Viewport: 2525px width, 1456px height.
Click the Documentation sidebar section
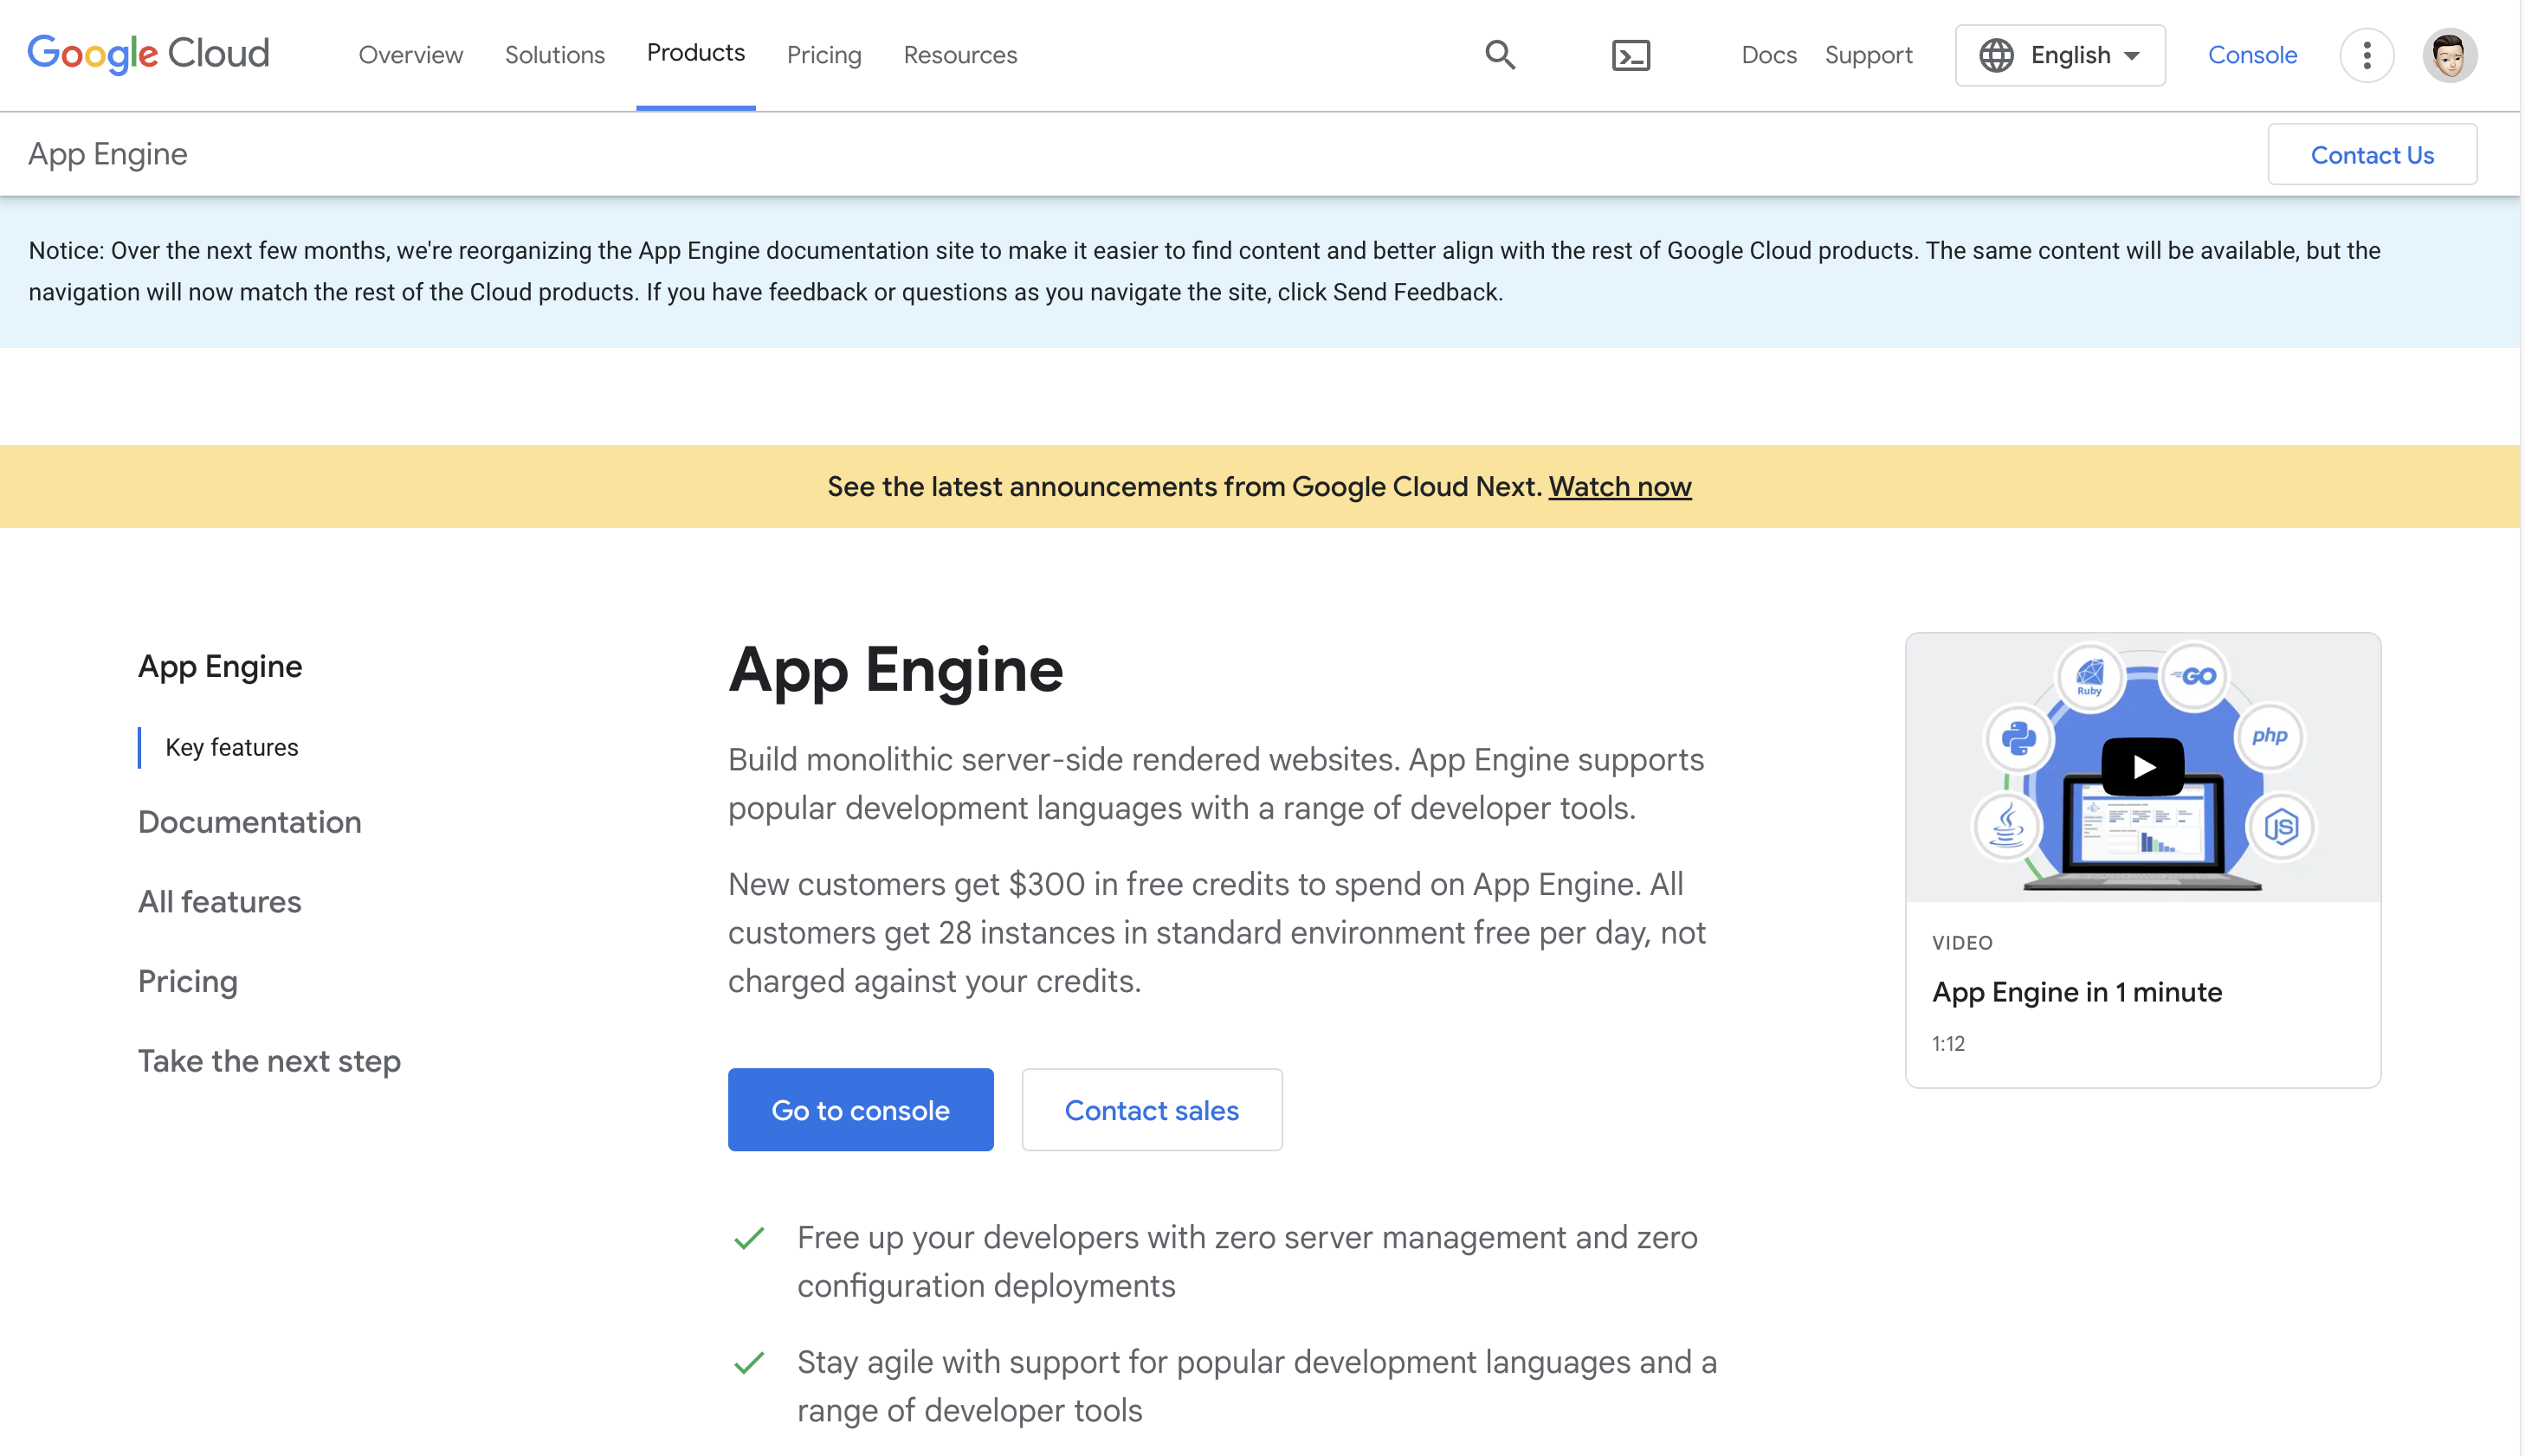pyautogui.click(x=248, y=821)
